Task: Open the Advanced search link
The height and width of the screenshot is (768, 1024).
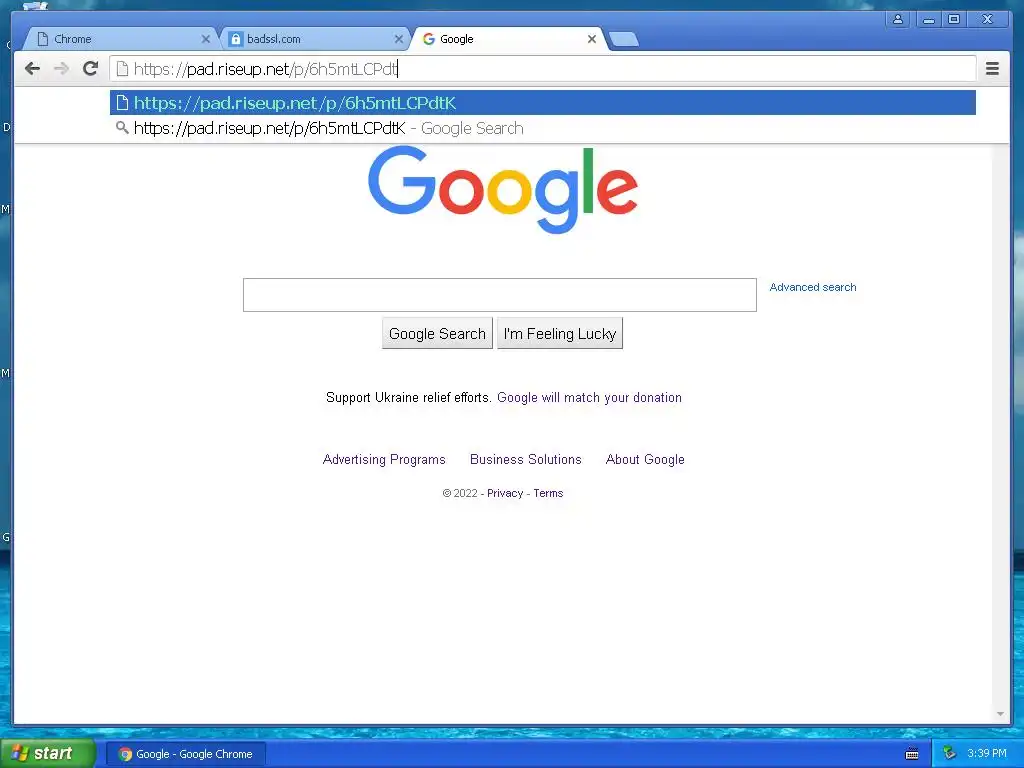Action: [x=812, y=287]
